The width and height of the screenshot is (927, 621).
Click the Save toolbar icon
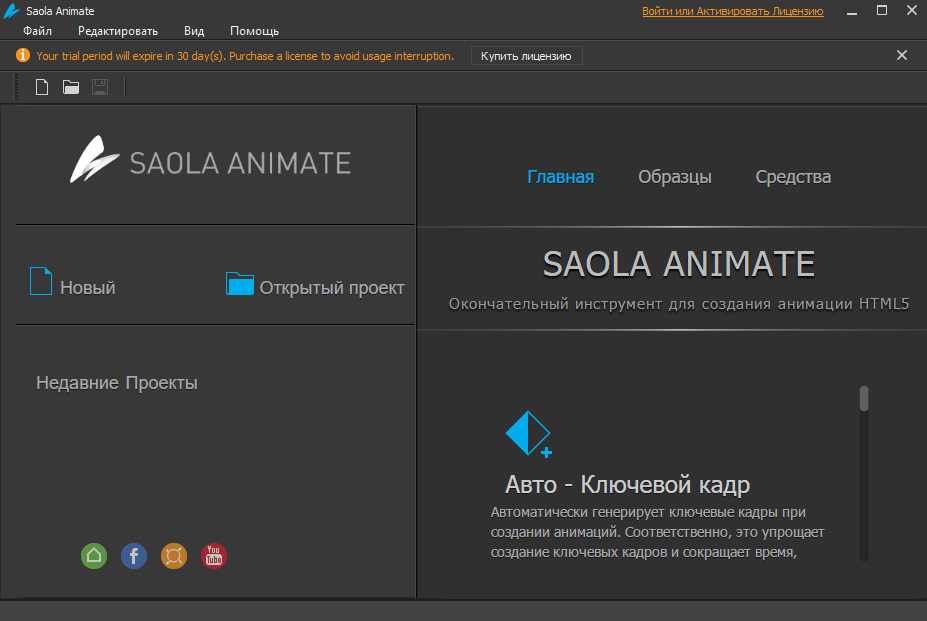pos(99,87)
